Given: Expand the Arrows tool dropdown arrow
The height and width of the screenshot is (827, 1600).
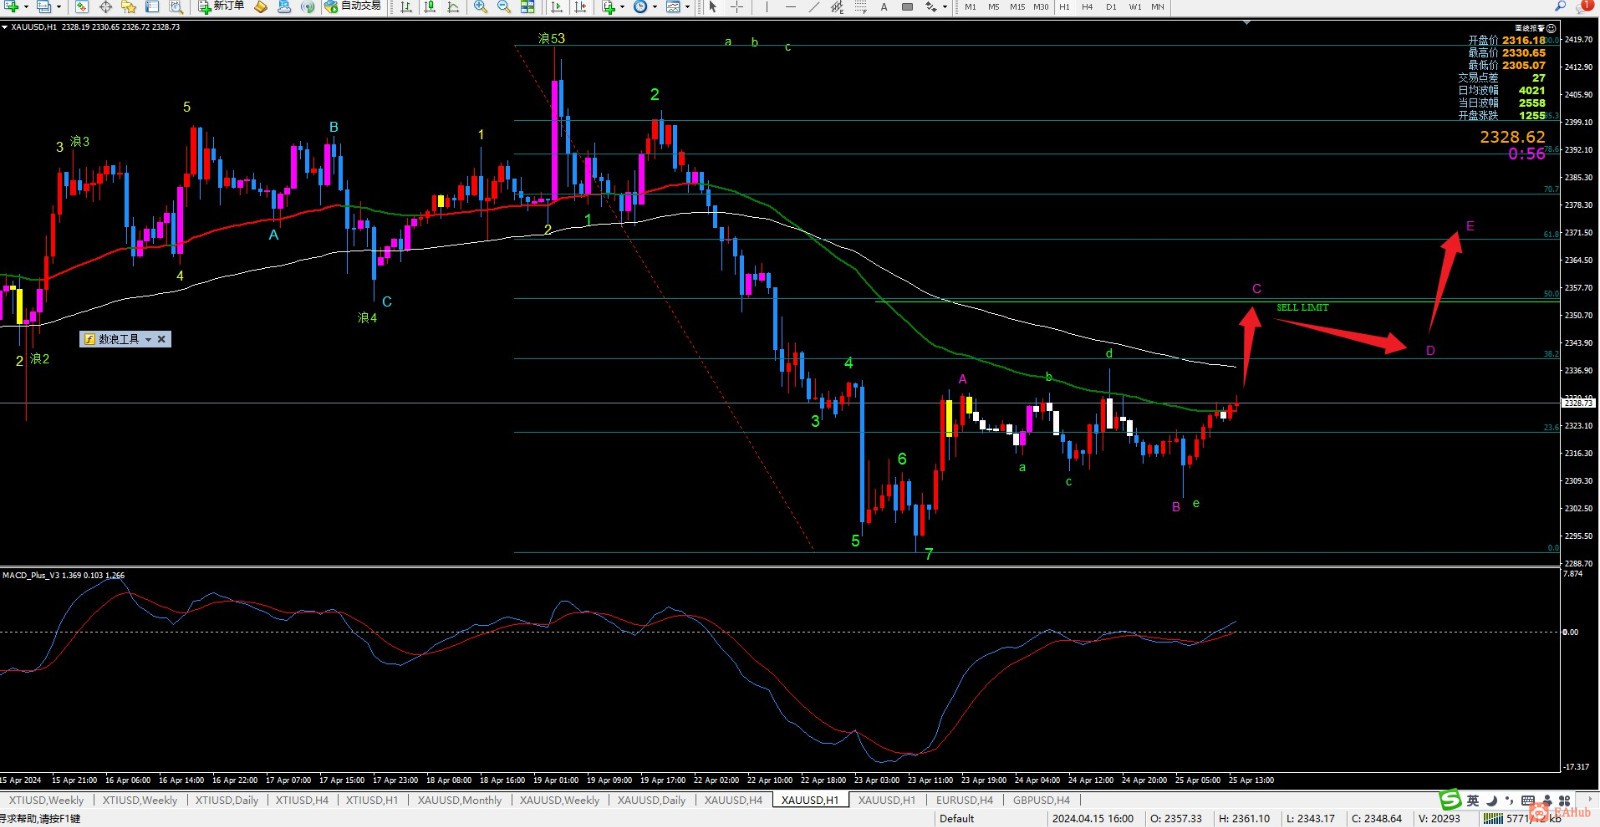Looking at the screenshot, I should 944,7.
